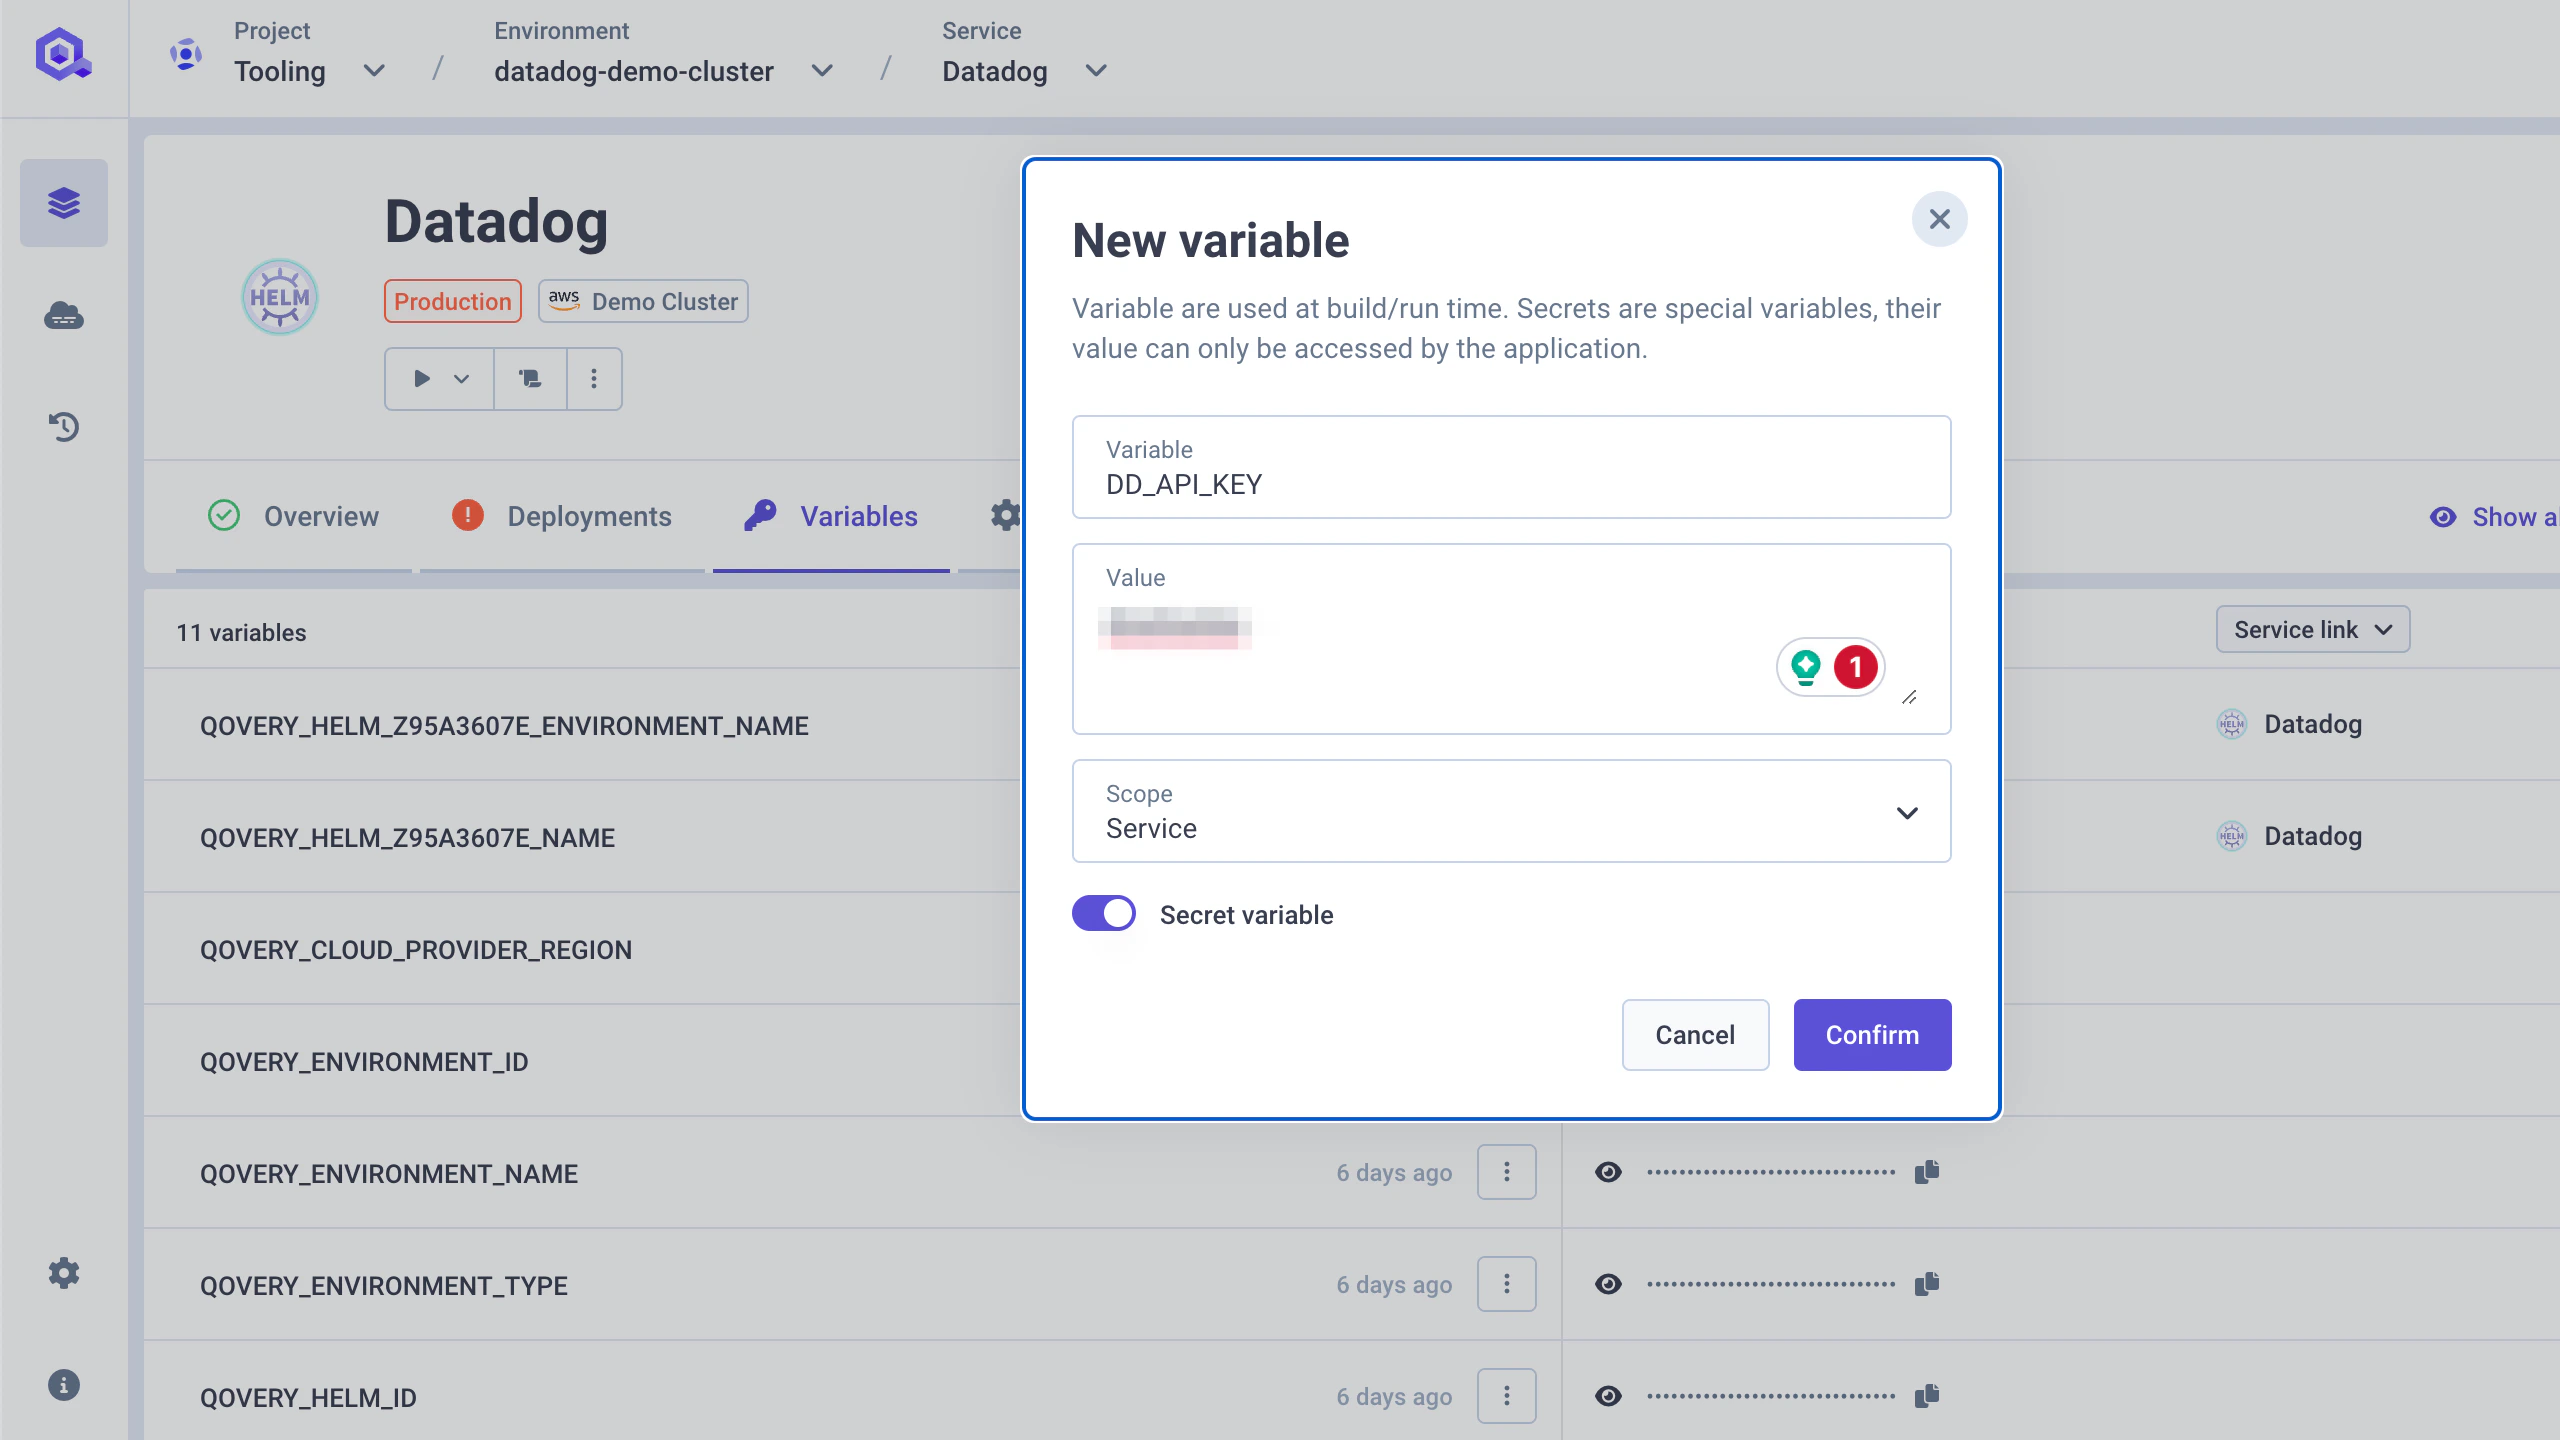Cancel the New variable dialog
Image resolution: width=2560 pixels, height=1440 pixels.
tap(1694, 1034)
